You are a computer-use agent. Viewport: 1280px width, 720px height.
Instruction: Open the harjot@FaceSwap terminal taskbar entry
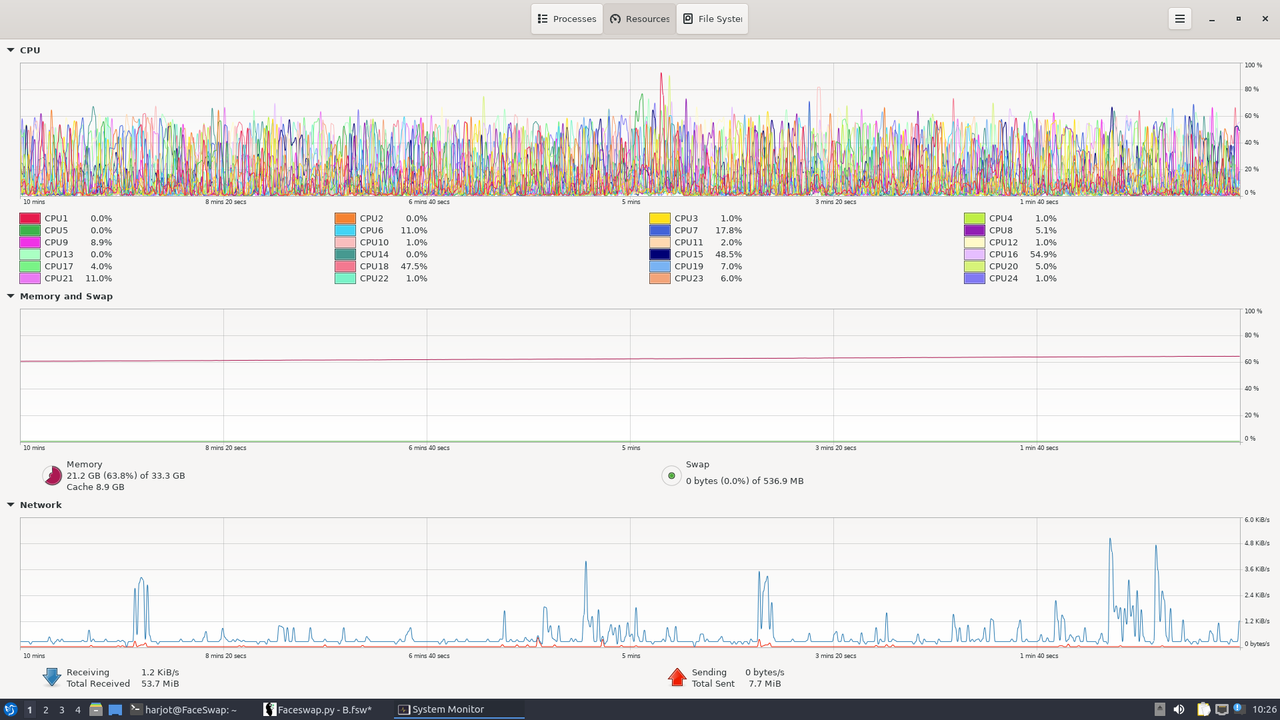tap(184, 710)
